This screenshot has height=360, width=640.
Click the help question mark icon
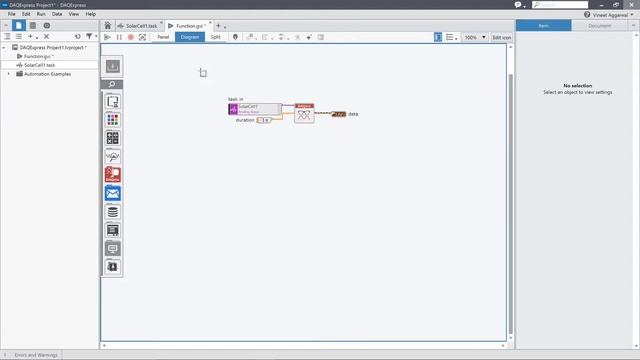[587, 15]
